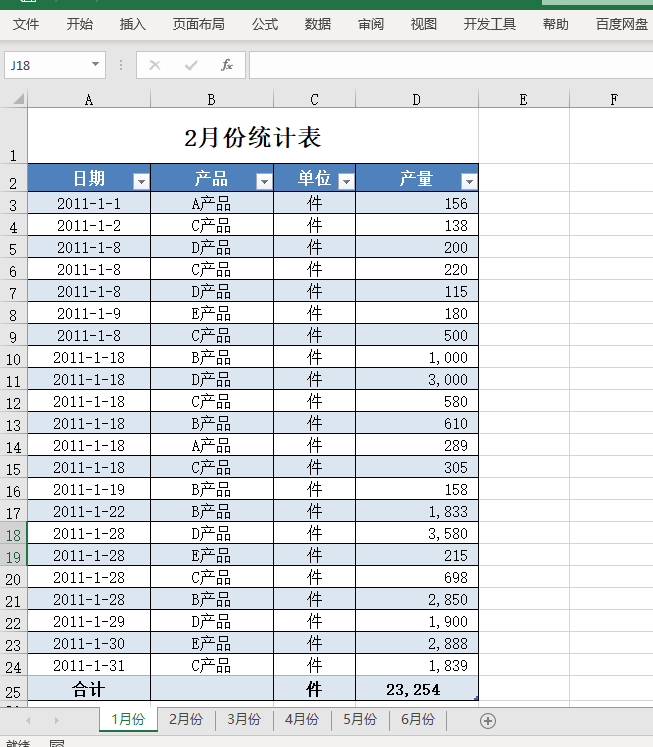Viewport: 653px width, 747px height.
Task: Click inside the formula bar input
Action: [x=451, y=65]
